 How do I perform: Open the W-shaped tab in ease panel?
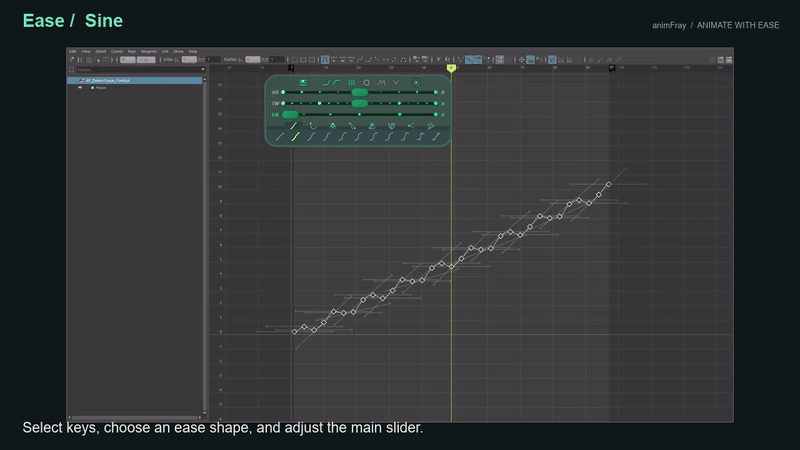[391, 126]
